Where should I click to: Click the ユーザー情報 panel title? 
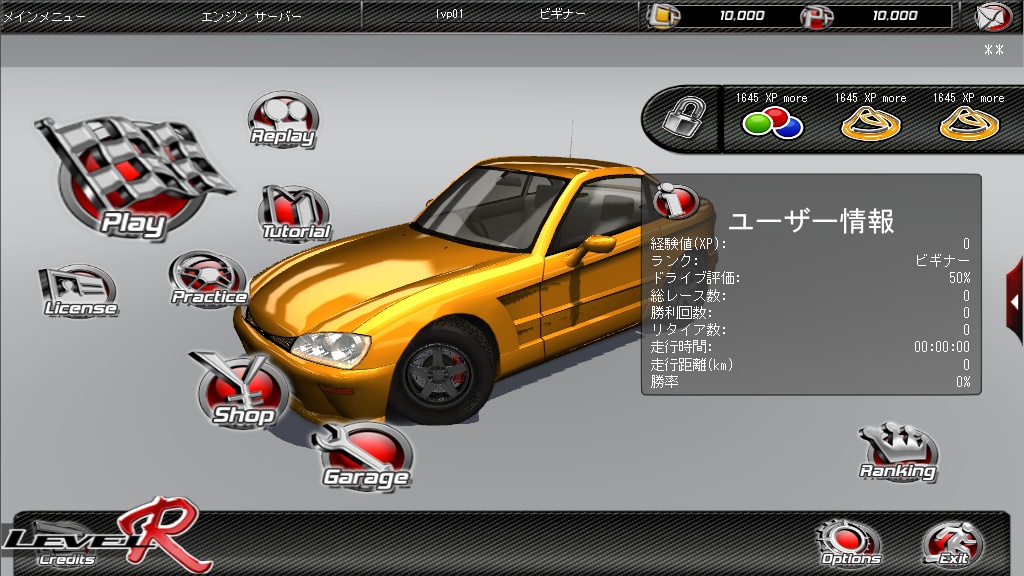(x=811, y=221)
